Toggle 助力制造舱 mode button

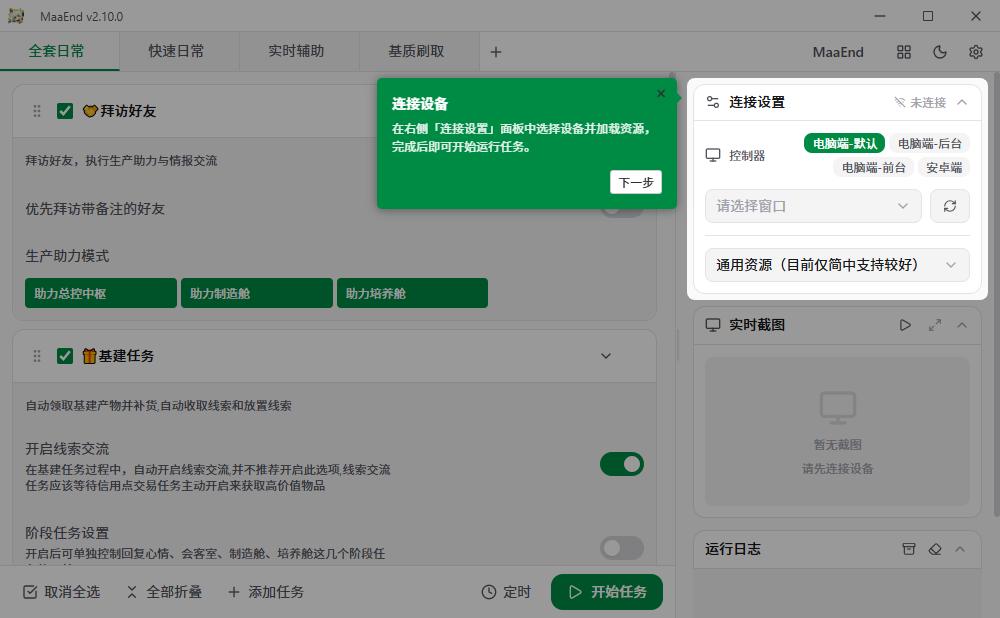pos(257,293)
